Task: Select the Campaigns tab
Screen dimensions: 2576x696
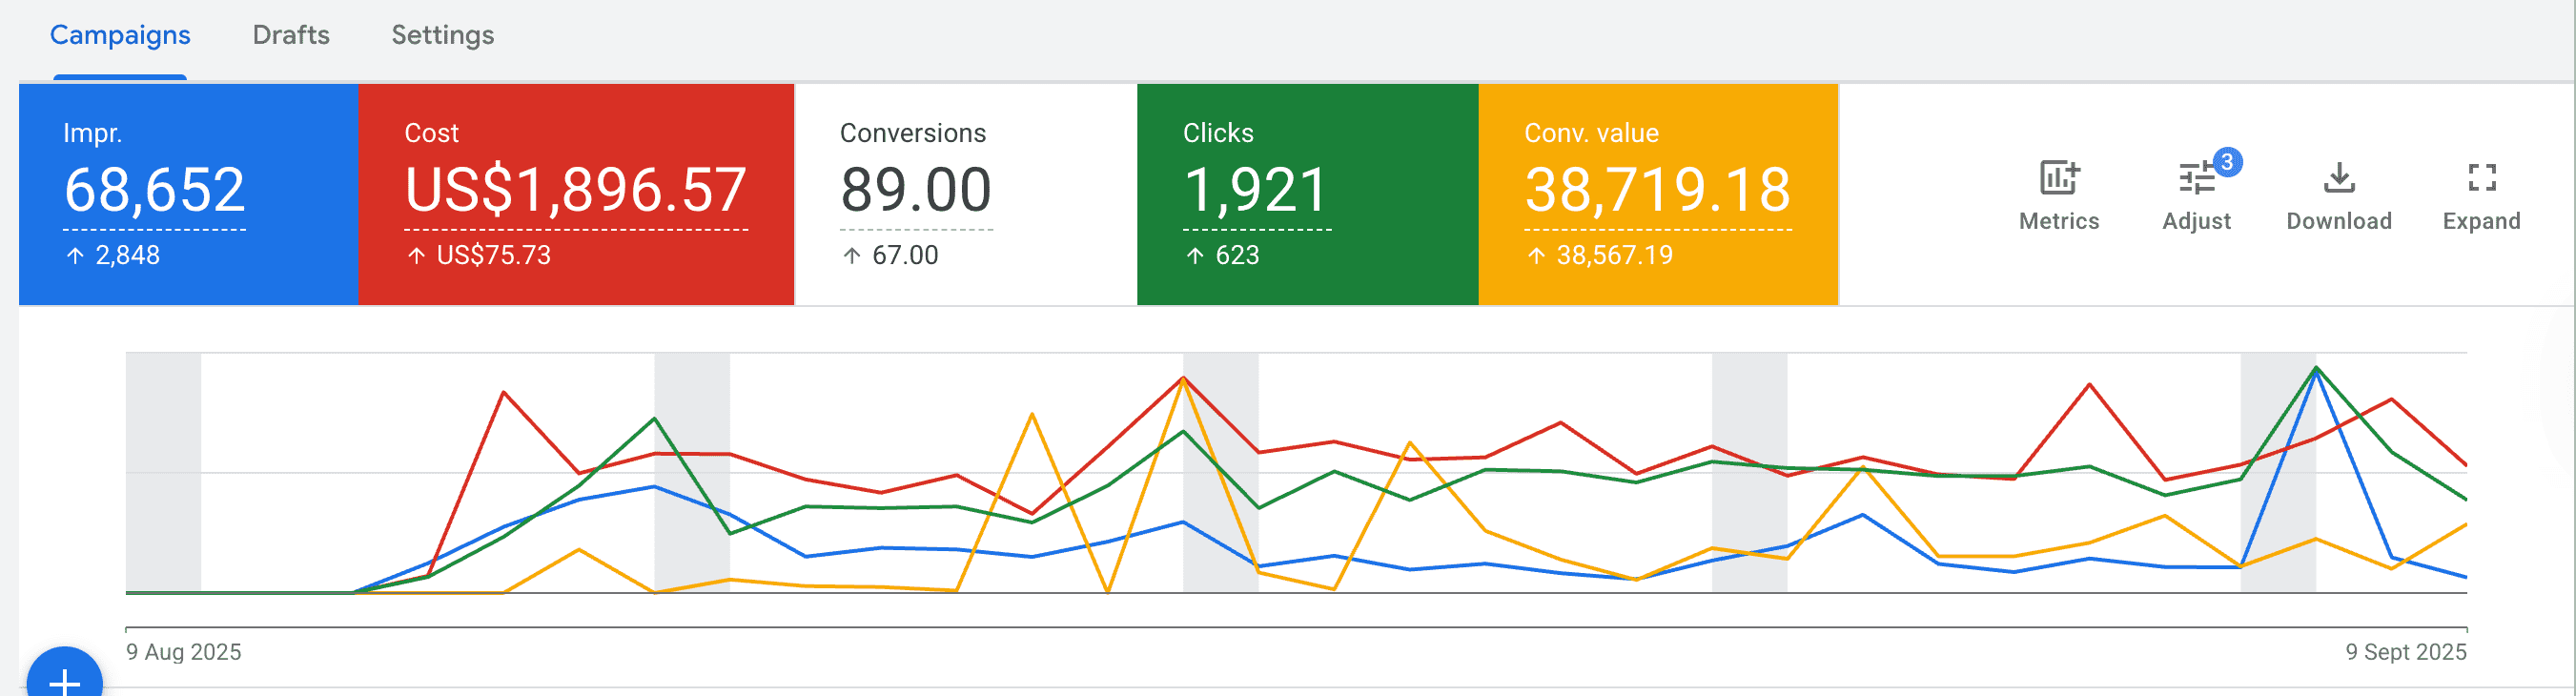Action: pos(120,35)
